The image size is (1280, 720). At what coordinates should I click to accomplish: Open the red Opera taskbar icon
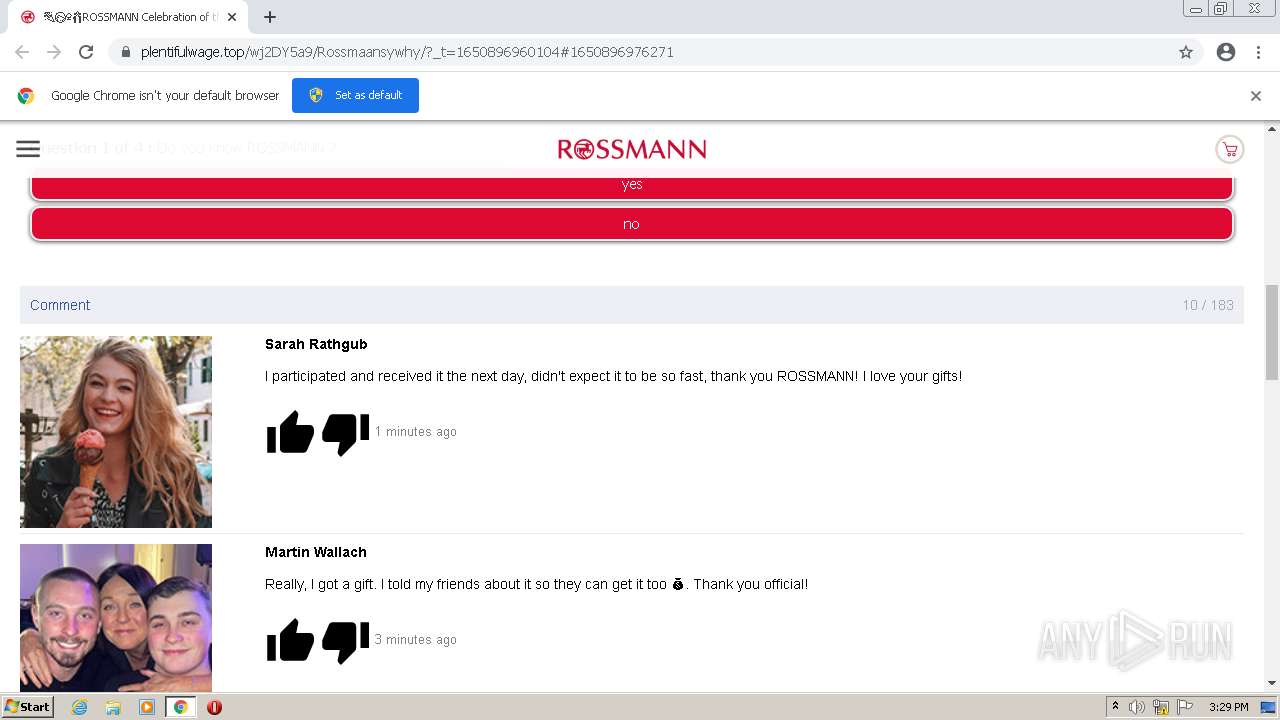[214, 707]
